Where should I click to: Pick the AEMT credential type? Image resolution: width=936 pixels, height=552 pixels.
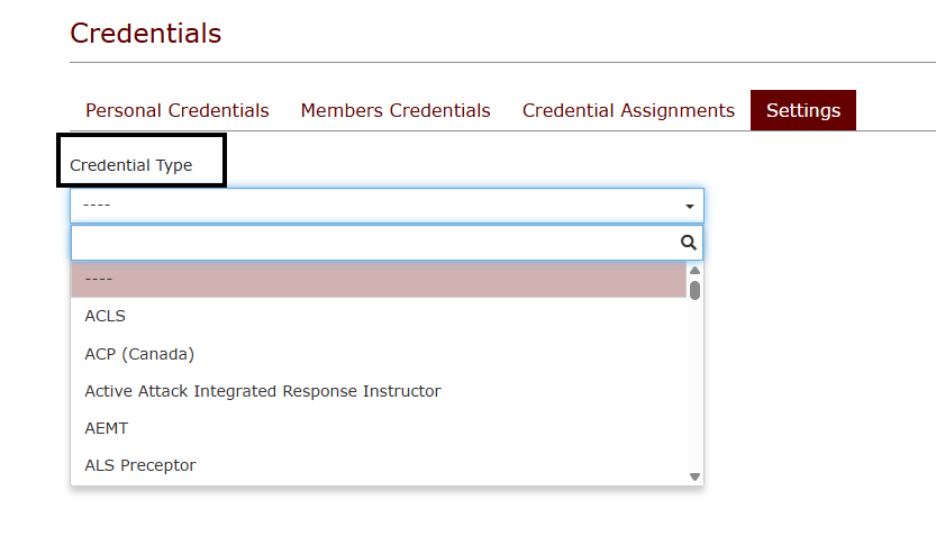pyautogui.click(x=378, y=428)
